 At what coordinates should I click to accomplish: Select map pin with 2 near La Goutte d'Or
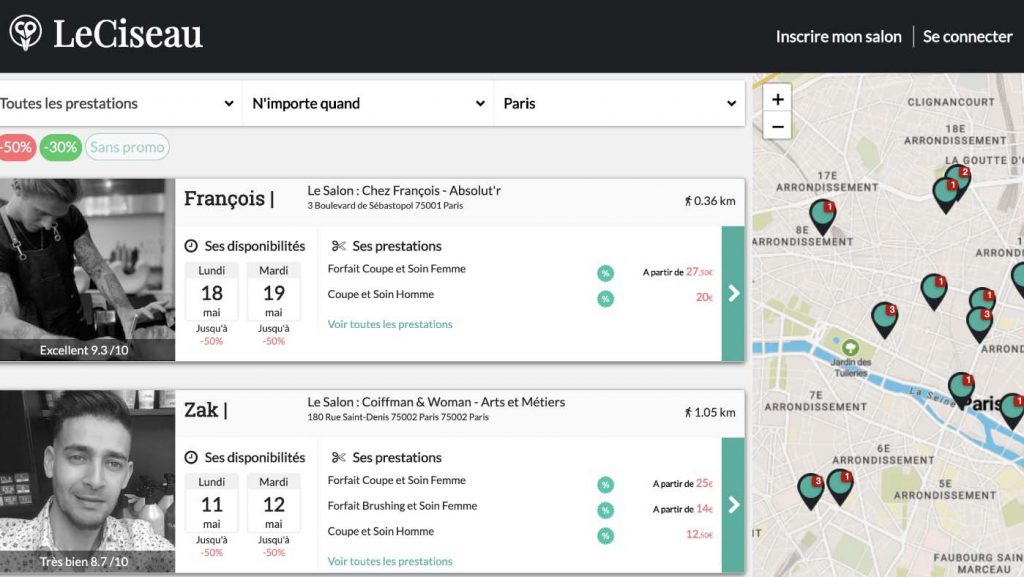[x=959, y=179]
